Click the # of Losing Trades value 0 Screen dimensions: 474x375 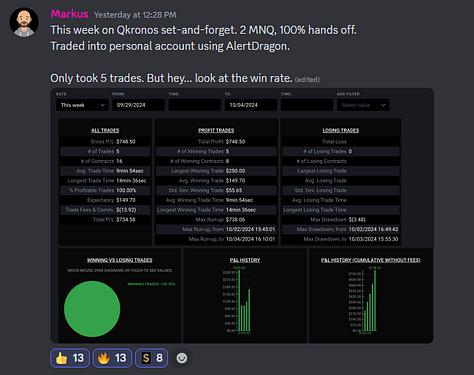[350, 151]
